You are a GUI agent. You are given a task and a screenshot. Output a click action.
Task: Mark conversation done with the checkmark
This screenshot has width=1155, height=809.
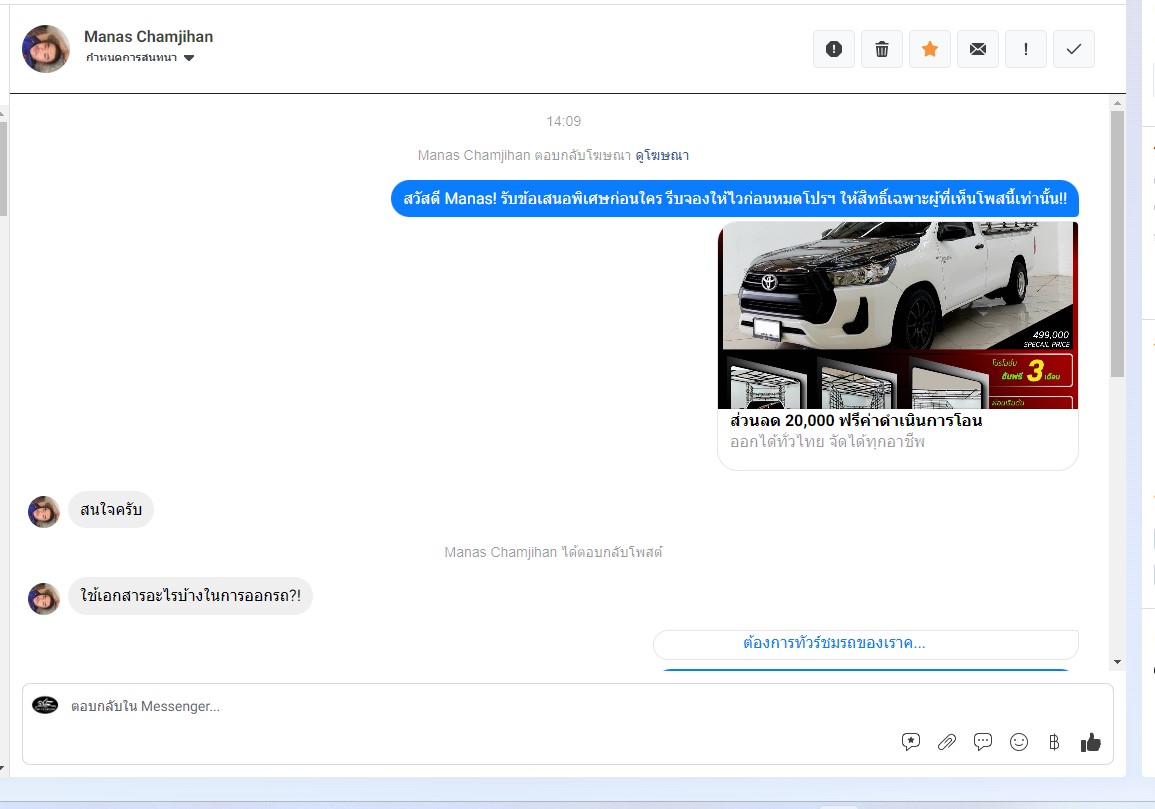point(1074,49)
